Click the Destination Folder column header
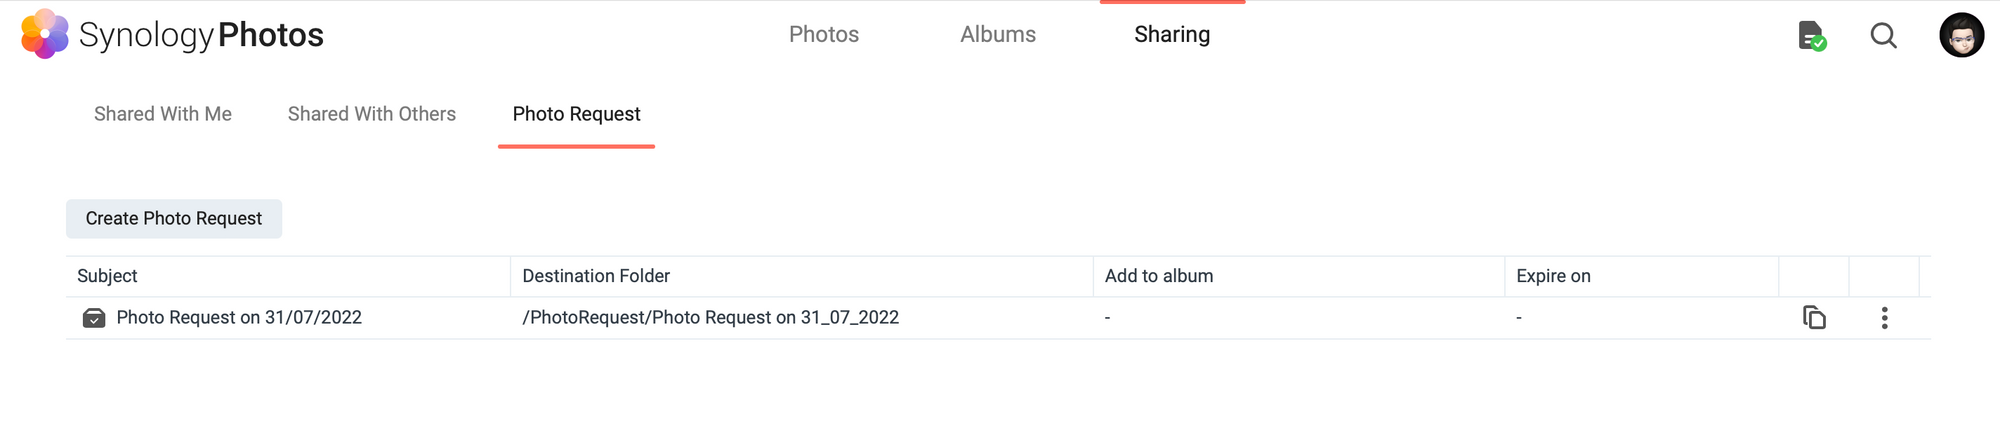The width and height of the screenshot is (2000, 428). [x=596, y=276]
